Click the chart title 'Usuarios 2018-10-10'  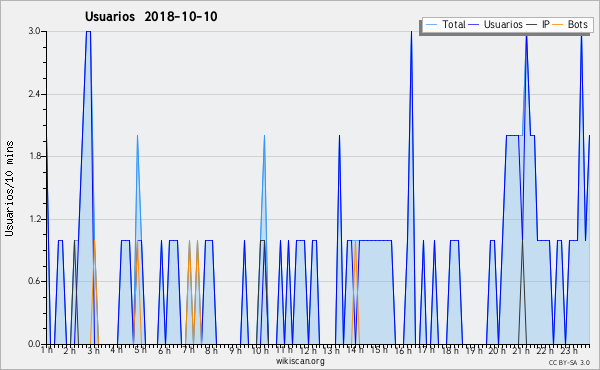tap(151, 16)
